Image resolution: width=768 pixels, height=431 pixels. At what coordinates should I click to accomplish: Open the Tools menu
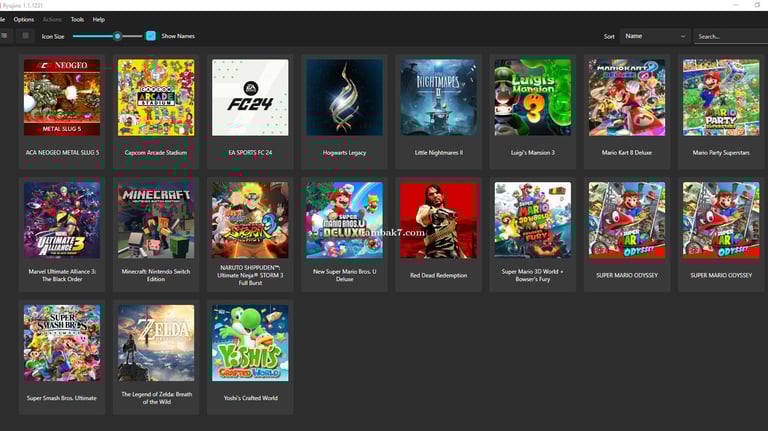[x=77, y=20]
